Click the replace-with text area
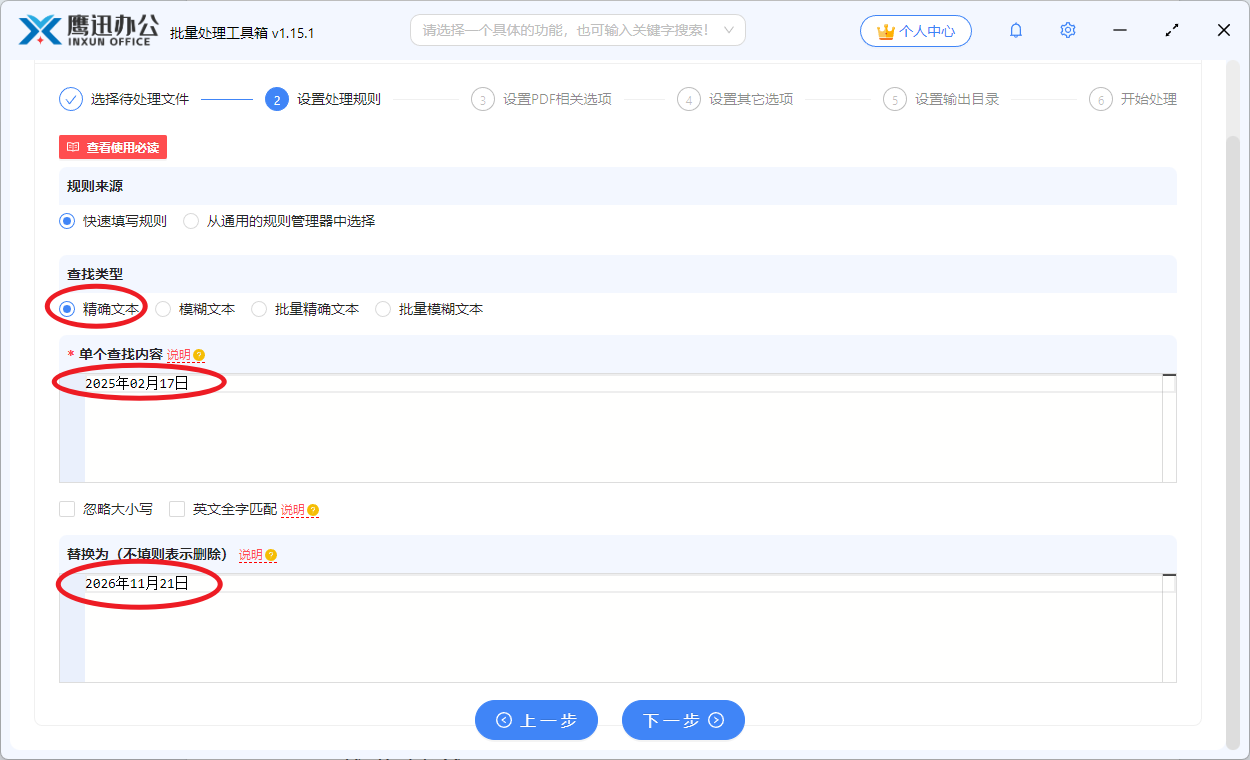Image resolution: width=1250 pixels, height=760 pixels. [617, 628]
